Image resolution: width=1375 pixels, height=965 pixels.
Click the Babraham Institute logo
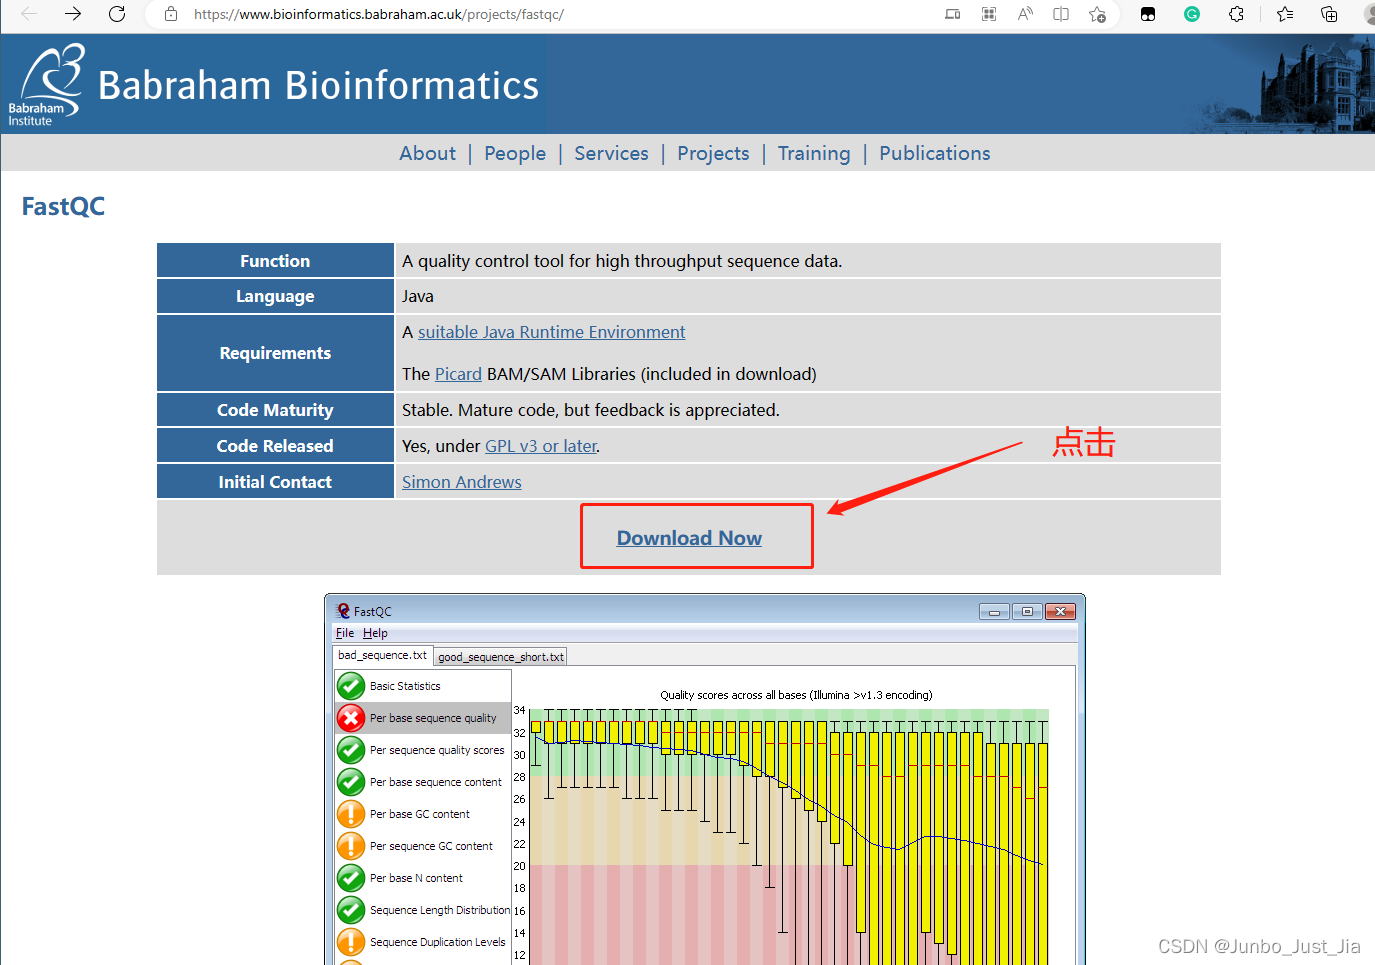[46, 84]
